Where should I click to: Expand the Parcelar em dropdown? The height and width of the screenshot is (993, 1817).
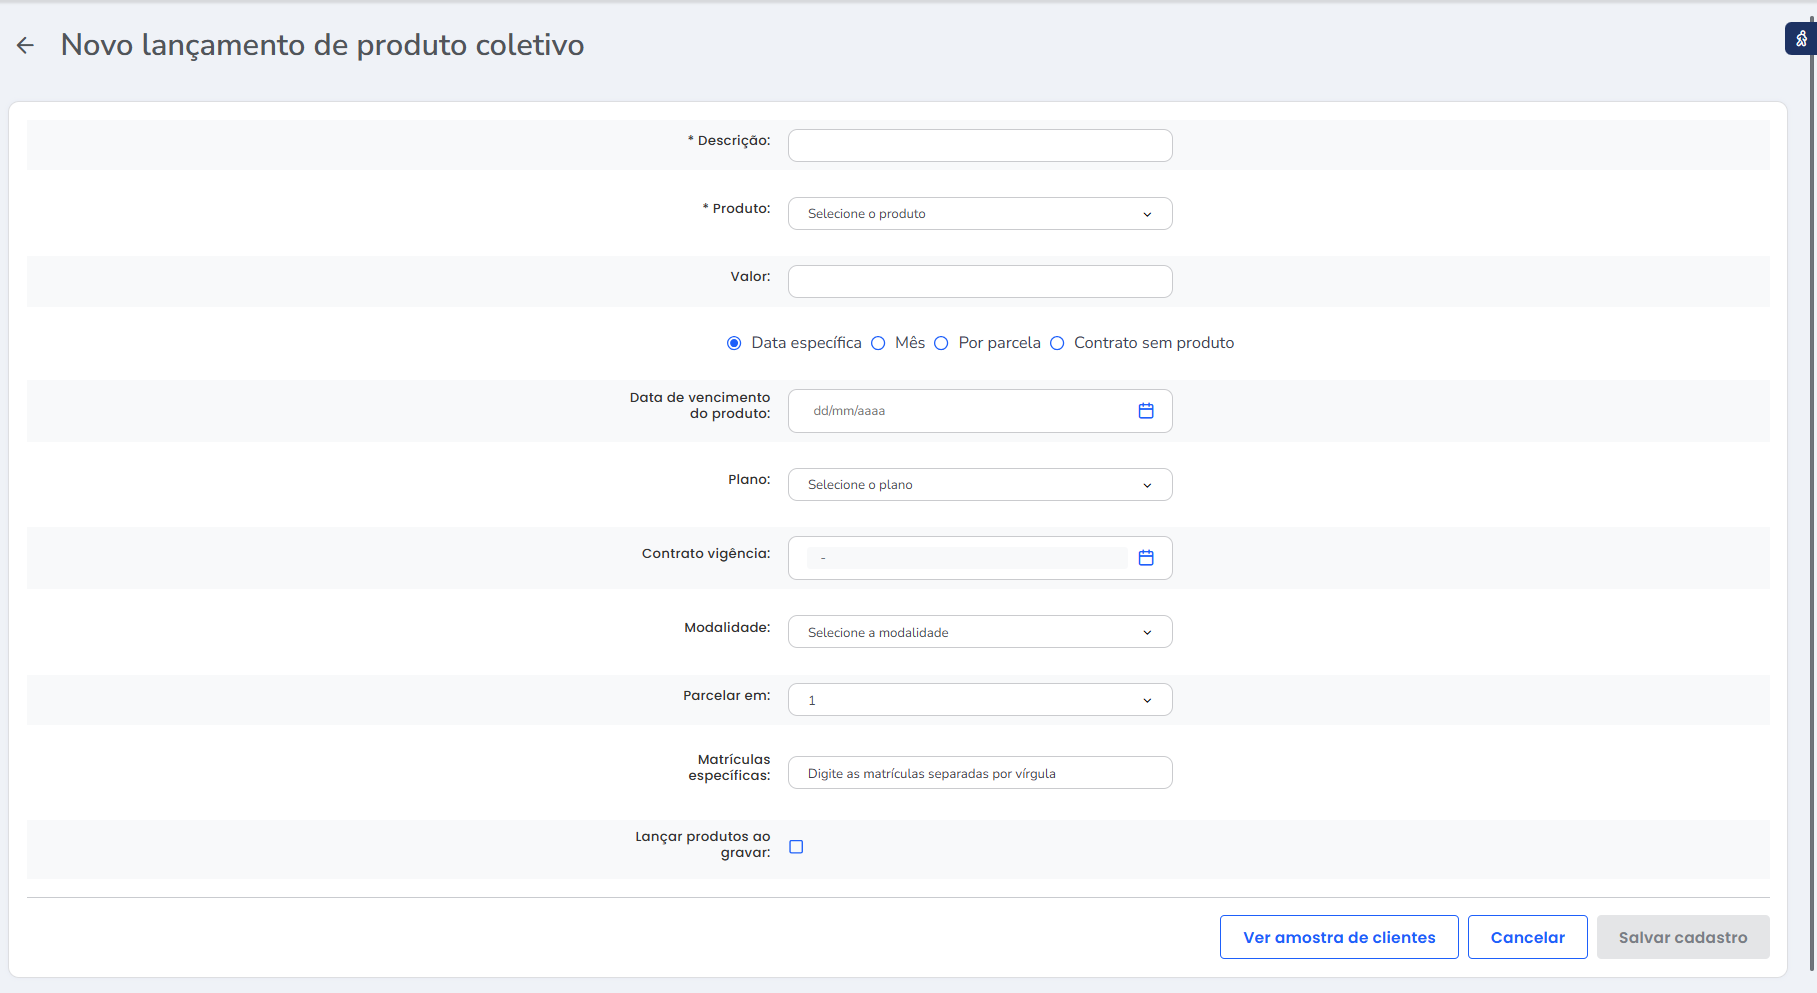click(x=979, y=700)
